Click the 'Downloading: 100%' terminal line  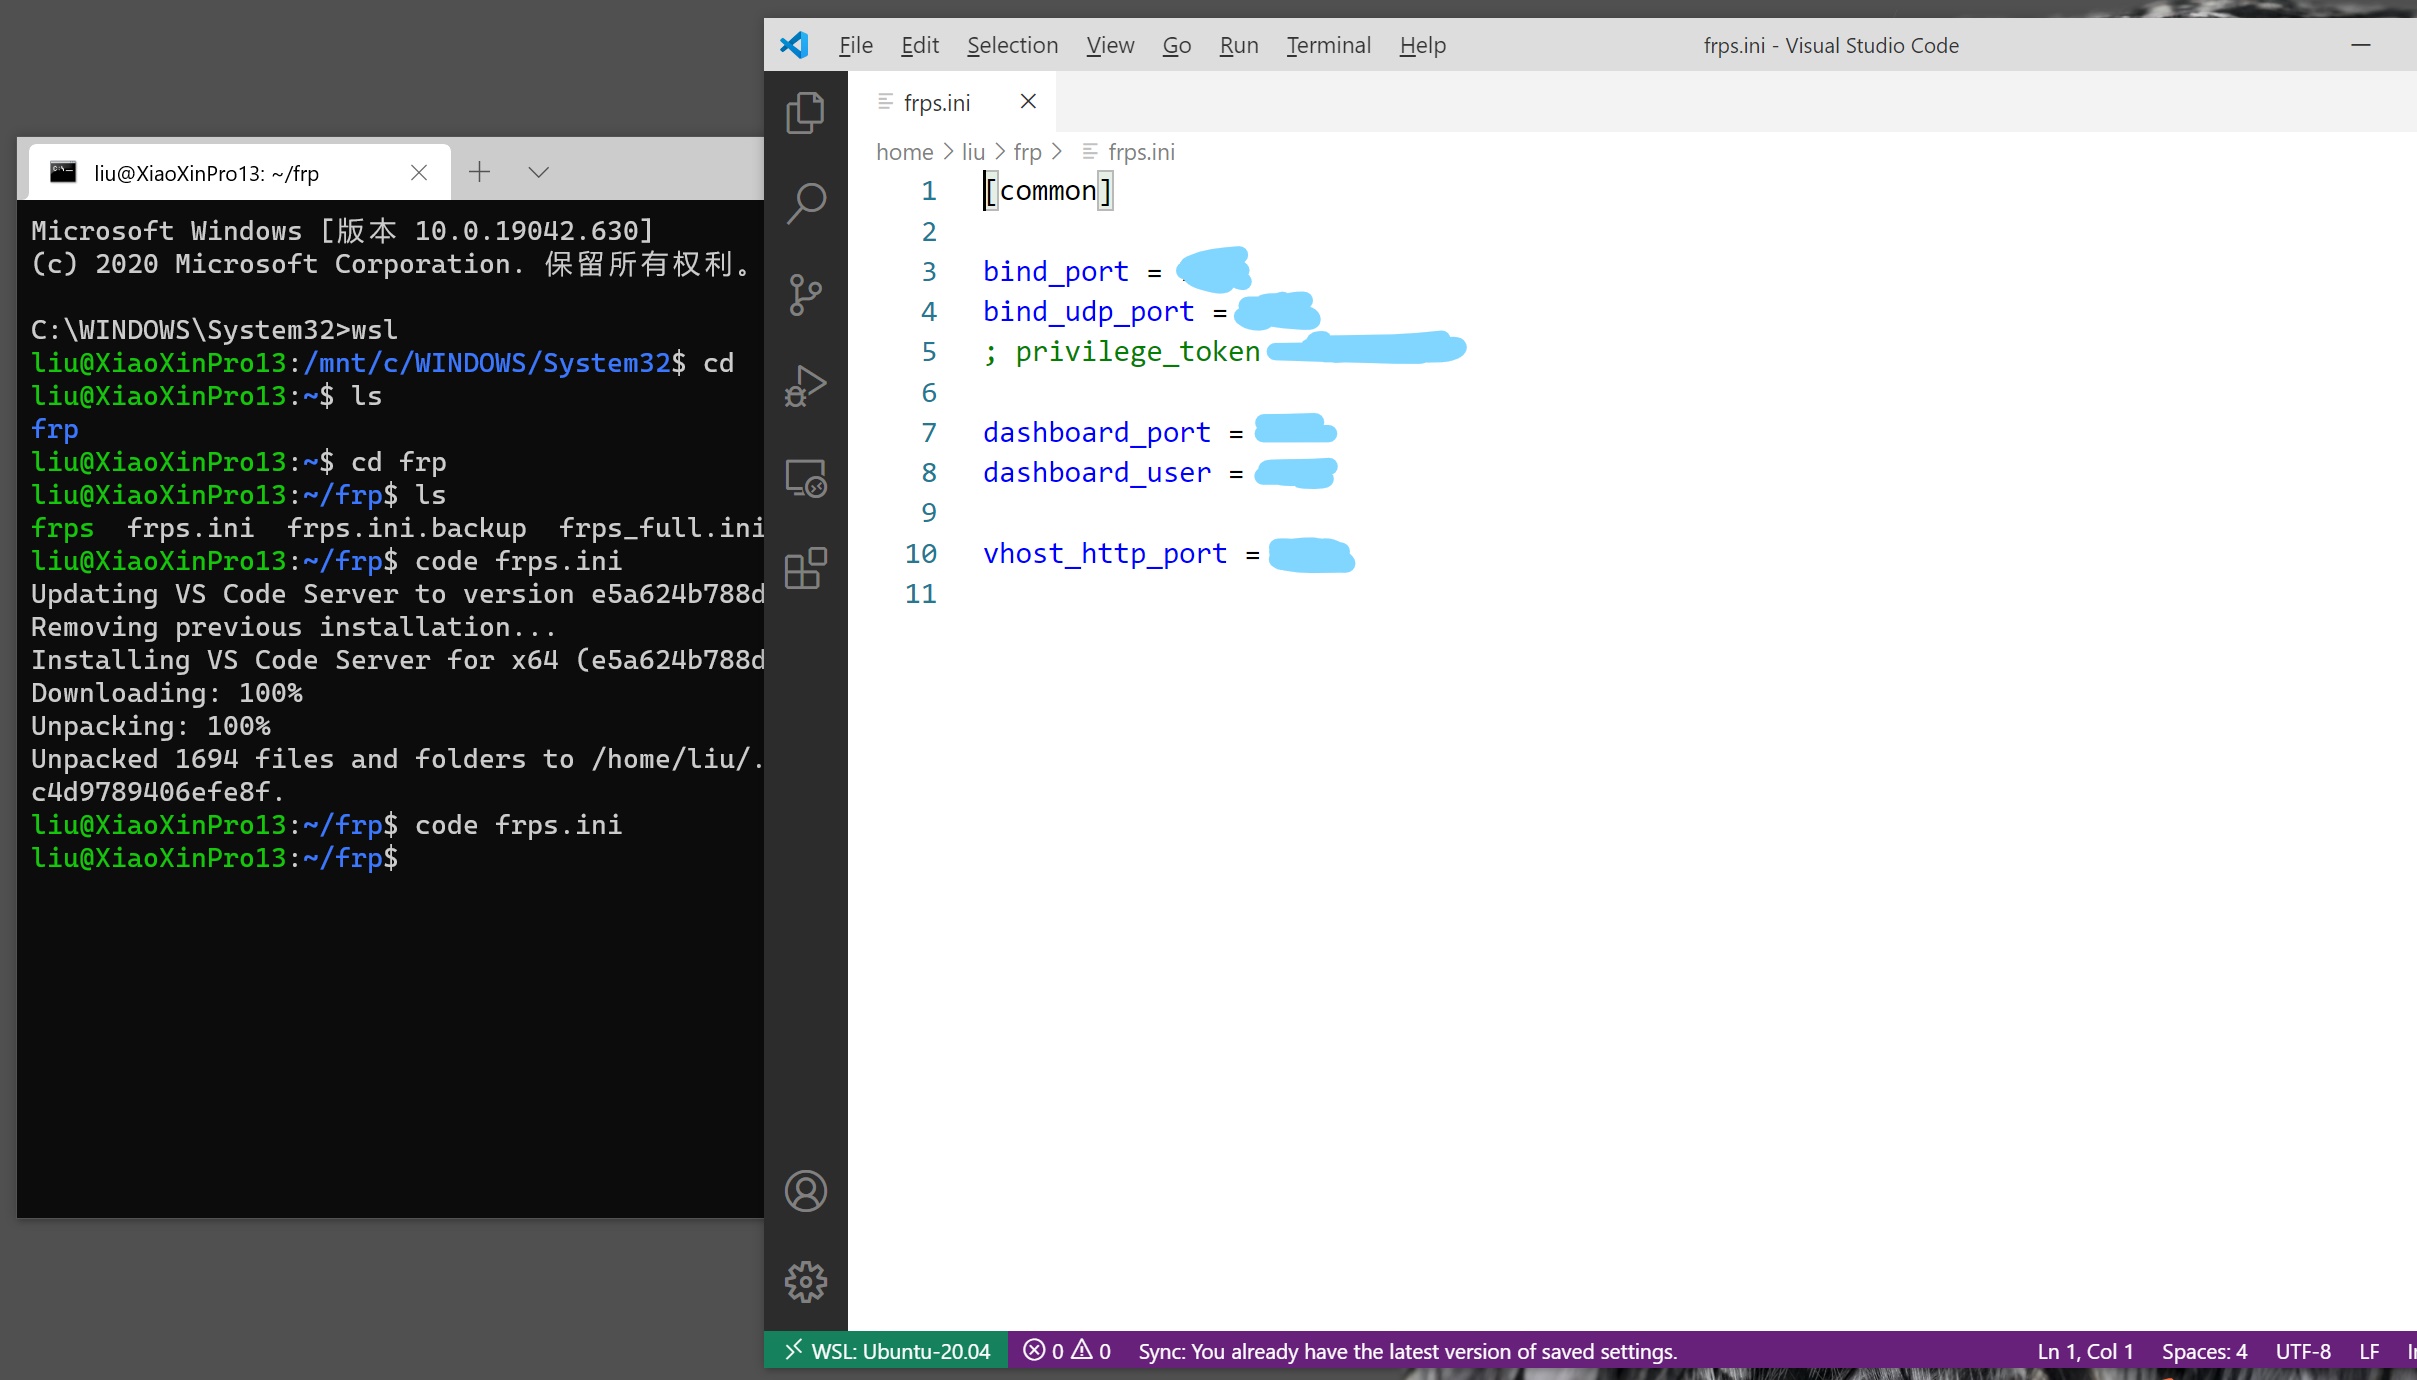(x=166, y=692)
